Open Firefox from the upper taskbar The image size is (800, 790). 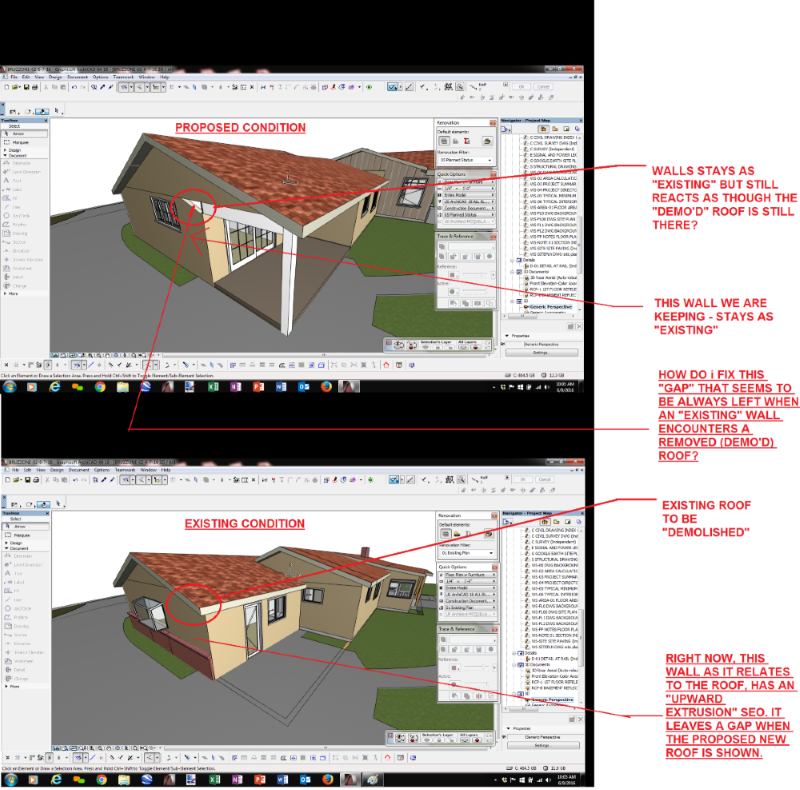(326, 386)
